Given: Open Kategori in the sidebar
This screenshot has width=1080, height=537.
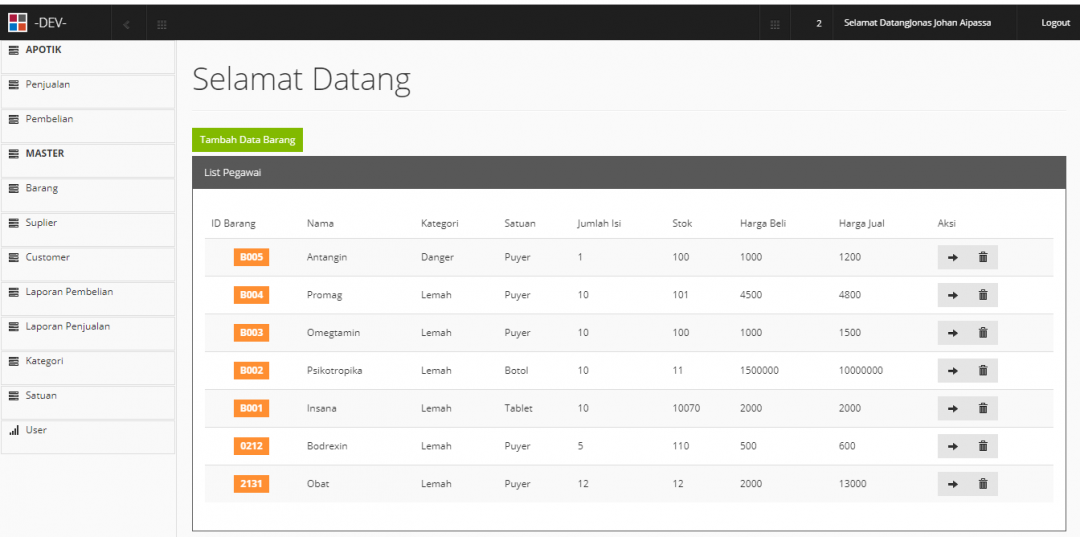Looking at the screenshot, I should 88,368.
